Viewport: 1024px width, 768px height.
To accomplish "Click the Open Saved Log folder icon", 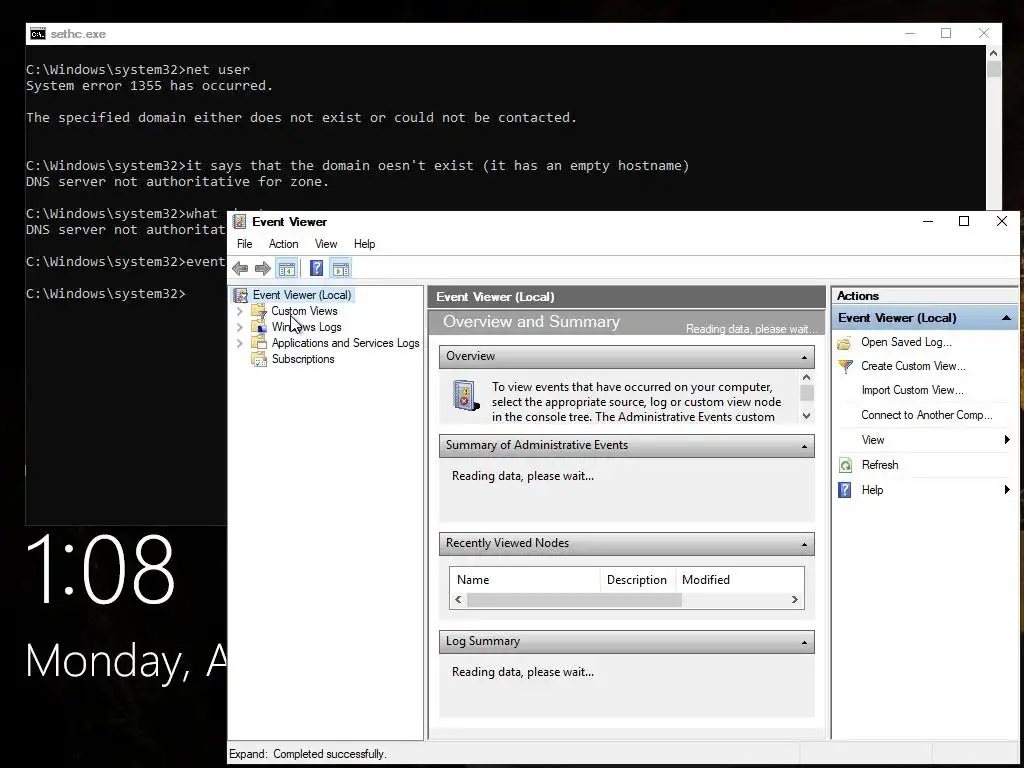I will 844,343.
